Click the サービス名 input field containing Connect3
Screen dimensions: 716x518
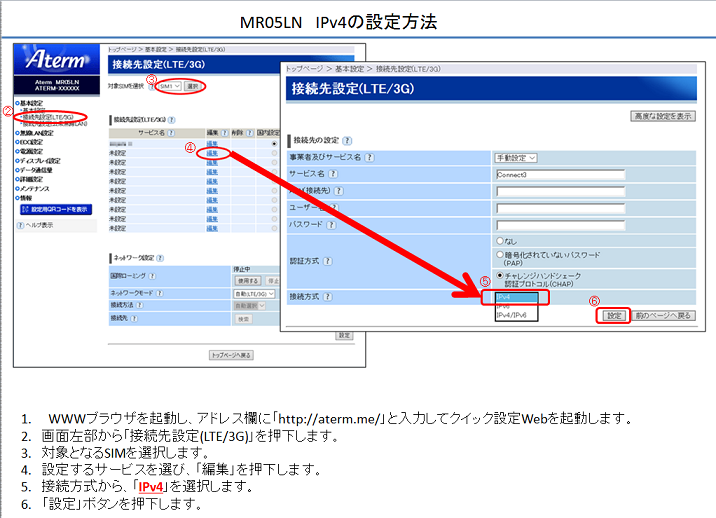point(560,174)
